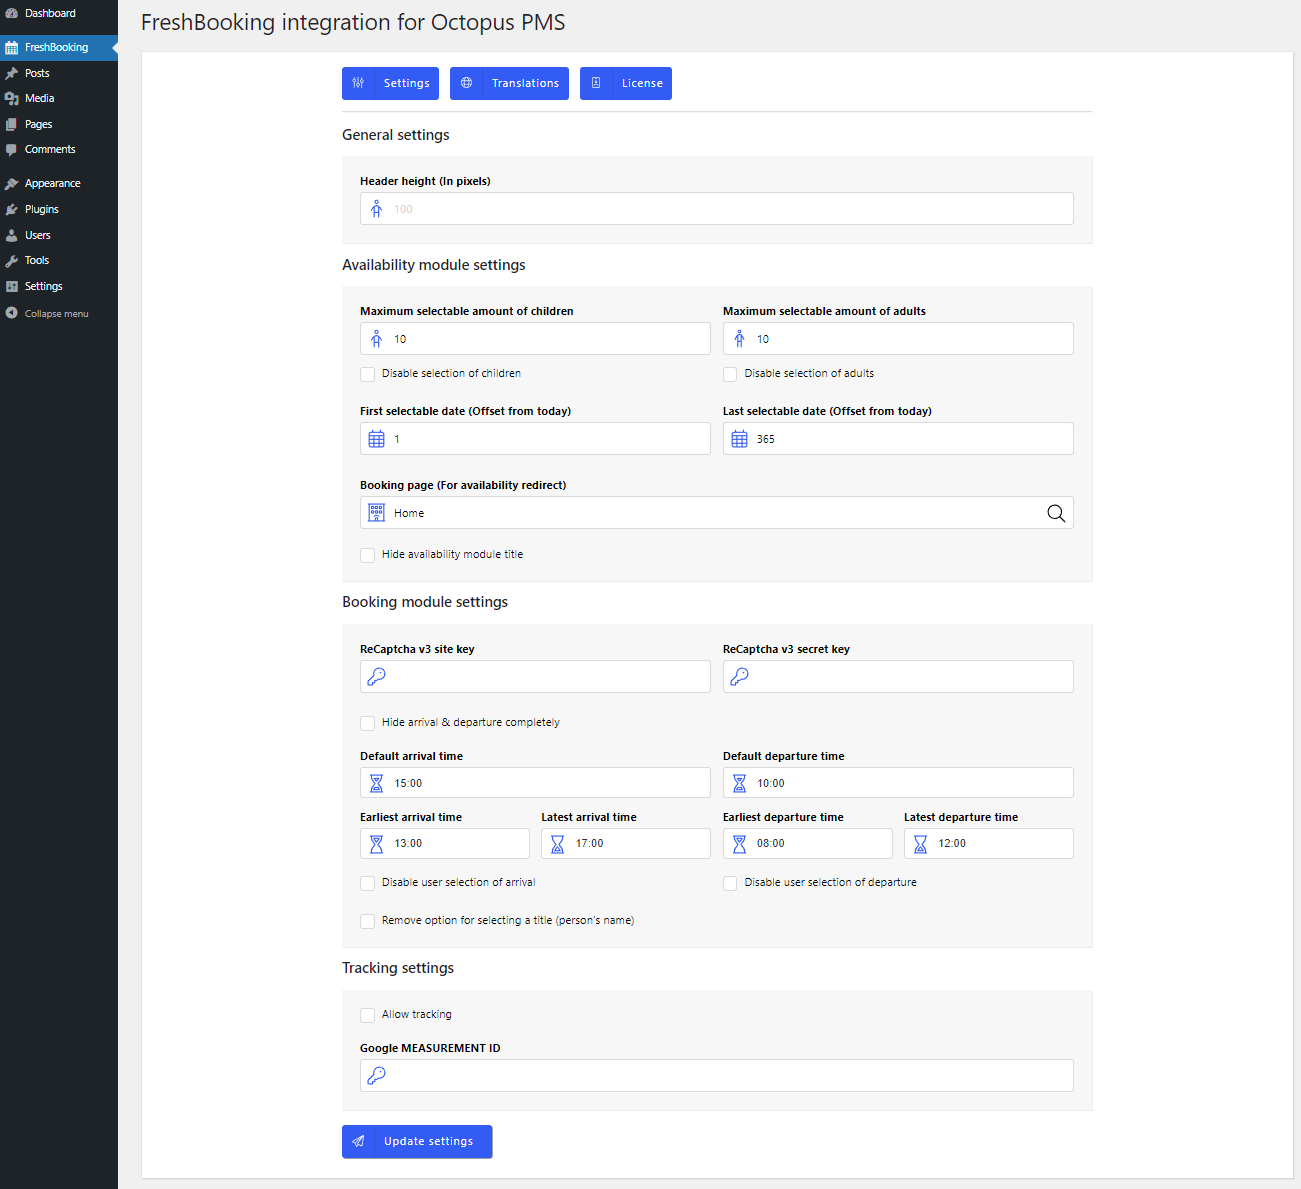Open Latest departure time field 12:00
The image size is (1301, 1189).
click(x=989, y=844)
